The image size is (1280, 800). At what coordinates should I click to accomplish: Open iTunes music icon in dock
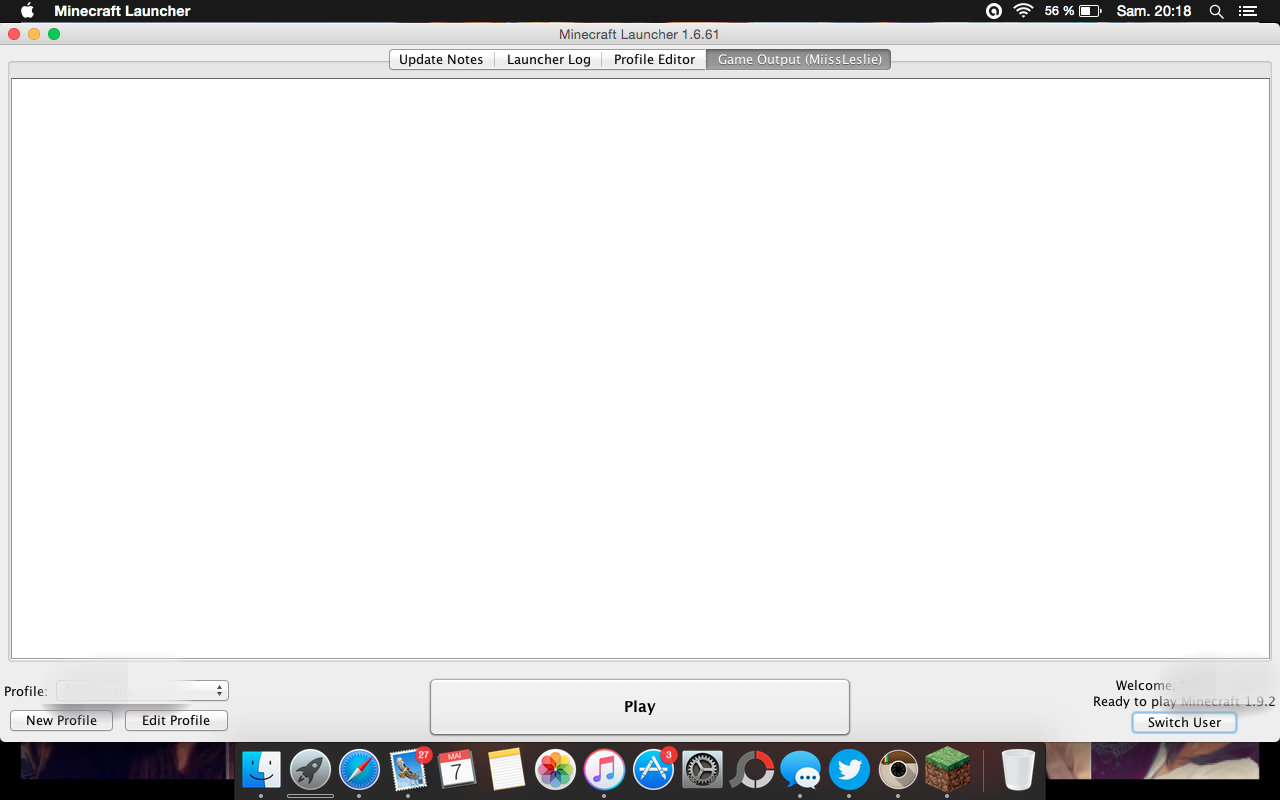tap(604, 769)
